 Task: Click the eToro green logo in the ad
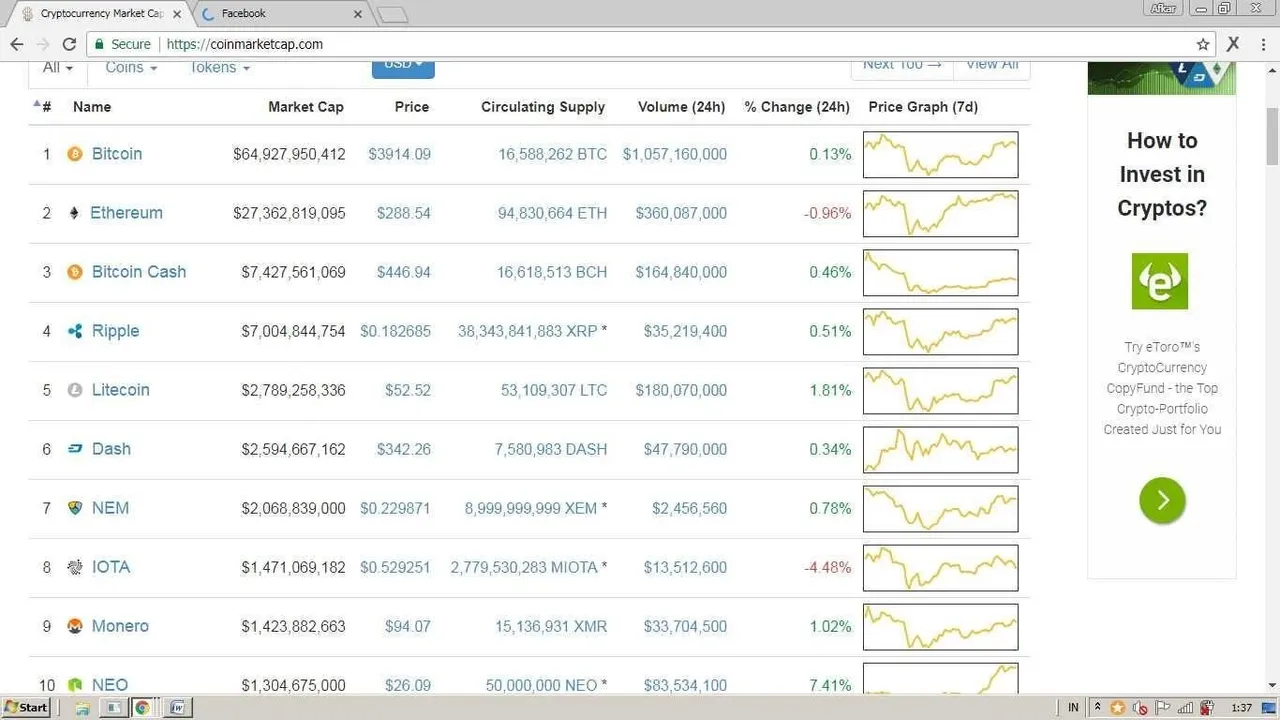point(1160,281)
